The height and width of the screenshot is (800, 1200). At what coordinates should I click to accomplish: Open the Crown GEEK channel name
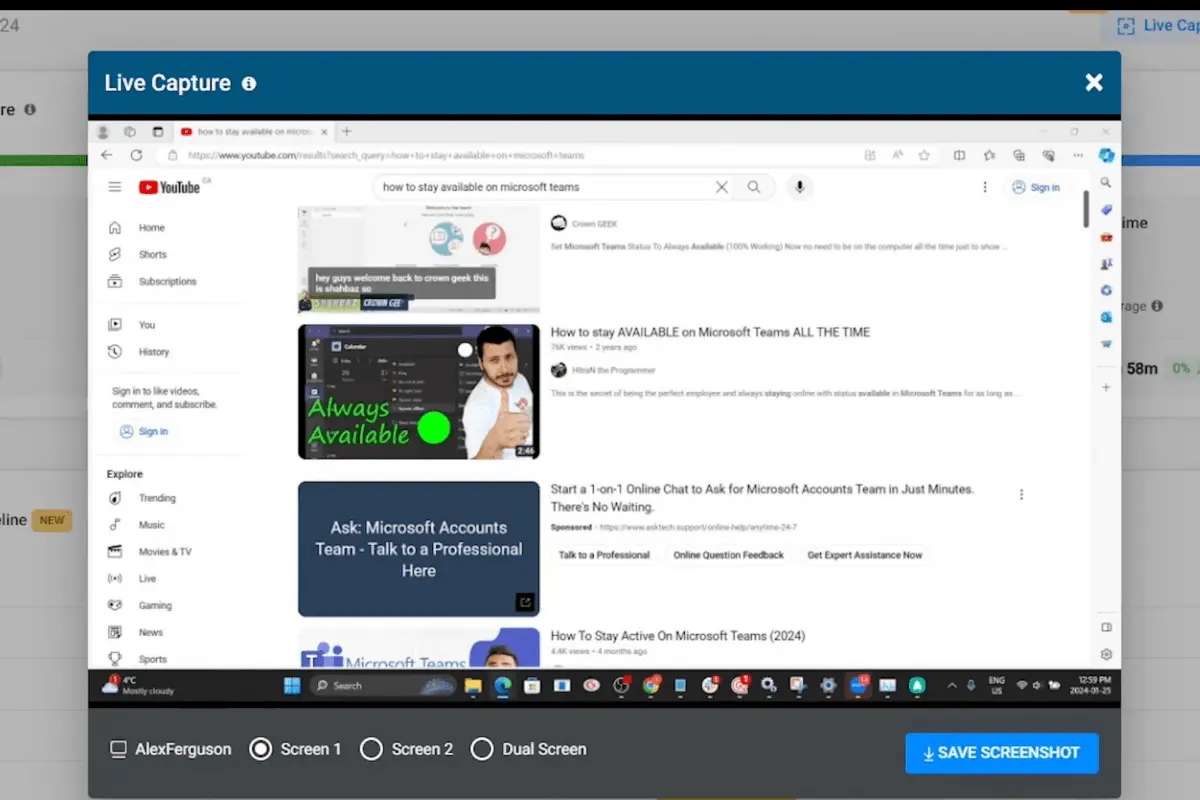click(594, 224)
